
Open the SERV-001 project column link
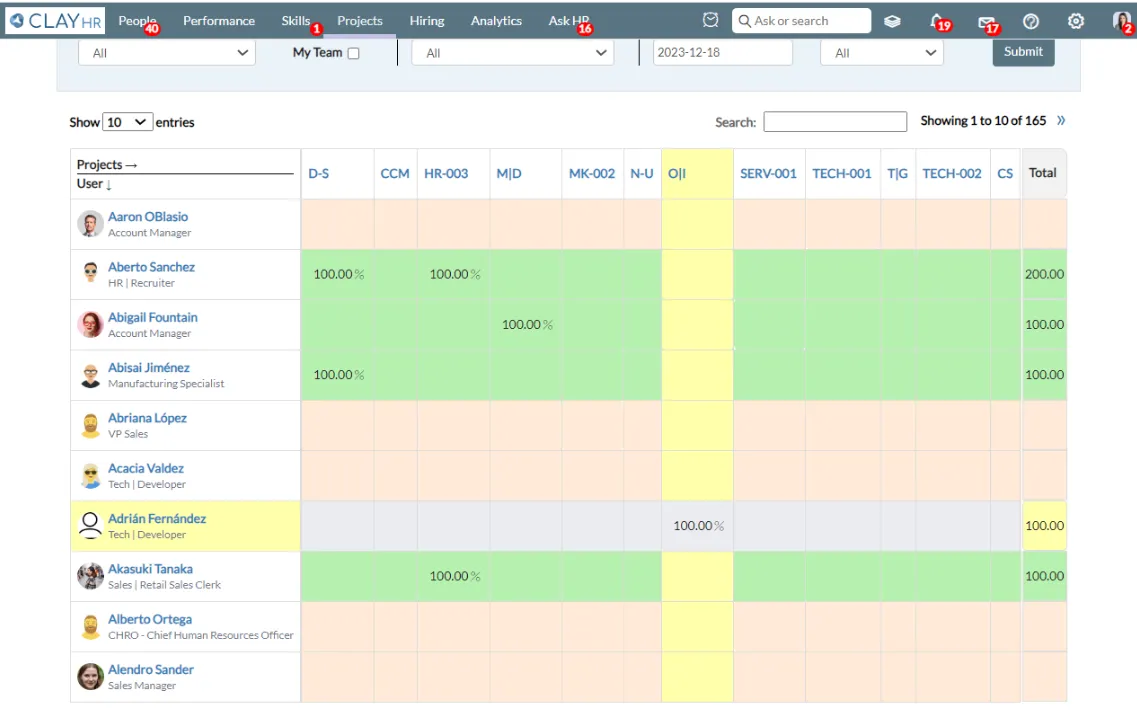pyautogui.click(x=768, y=173)
